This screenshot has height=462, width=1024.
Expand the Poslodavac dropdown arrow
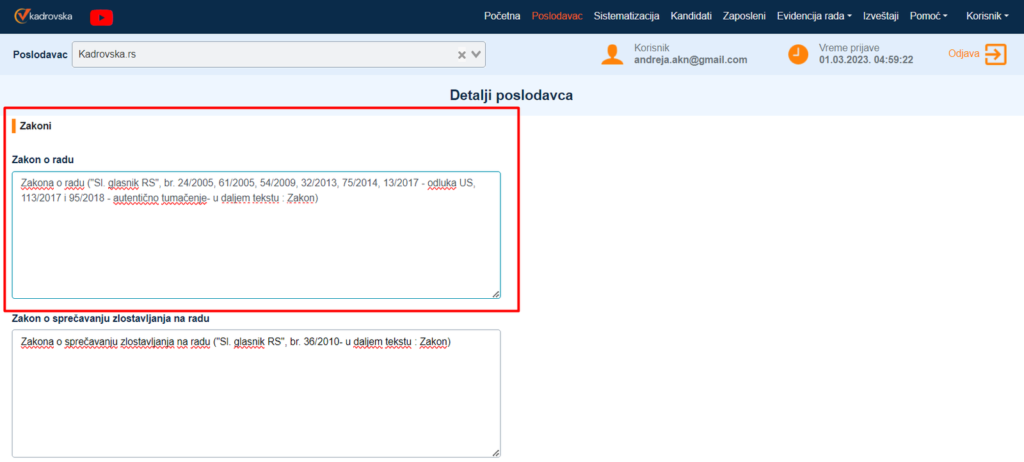click(x=477, y=55)
